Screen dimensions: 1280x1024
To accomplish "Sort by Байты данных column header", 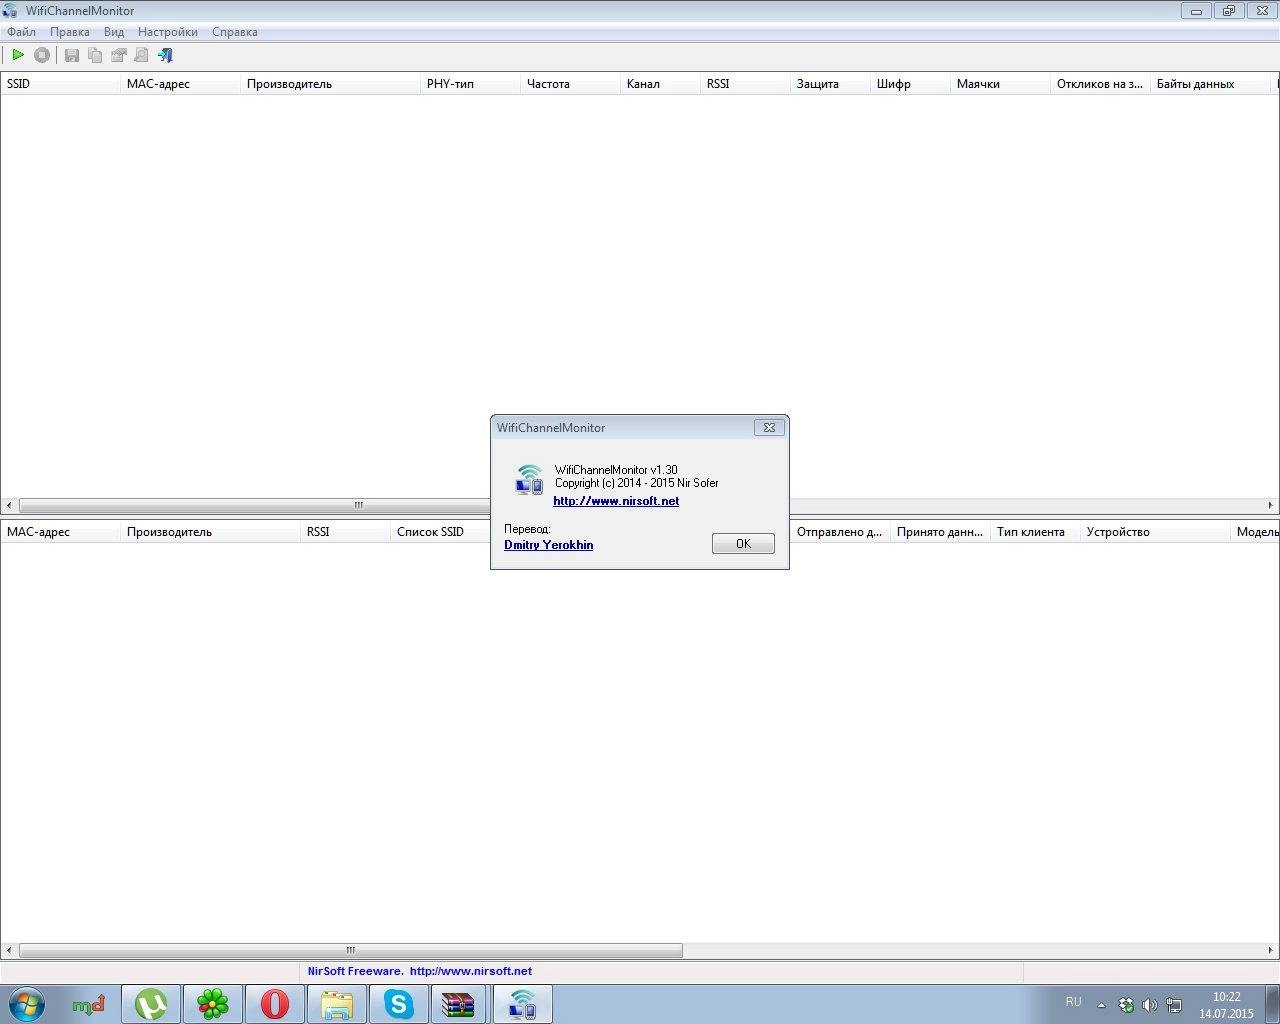I will click(1210, 84).
